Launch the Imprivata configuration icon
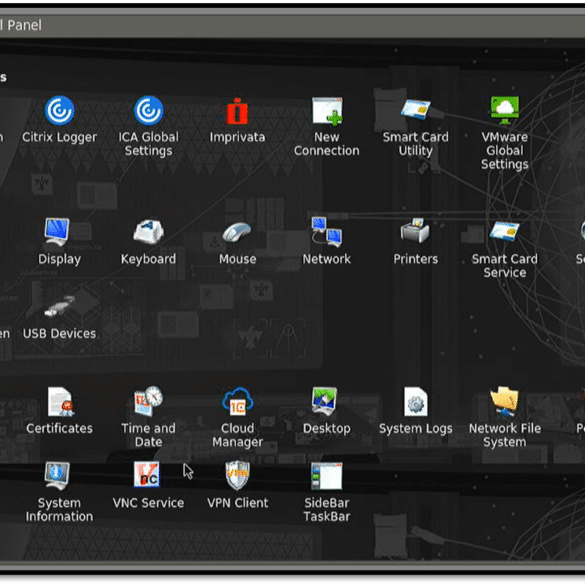 [237, 111]
